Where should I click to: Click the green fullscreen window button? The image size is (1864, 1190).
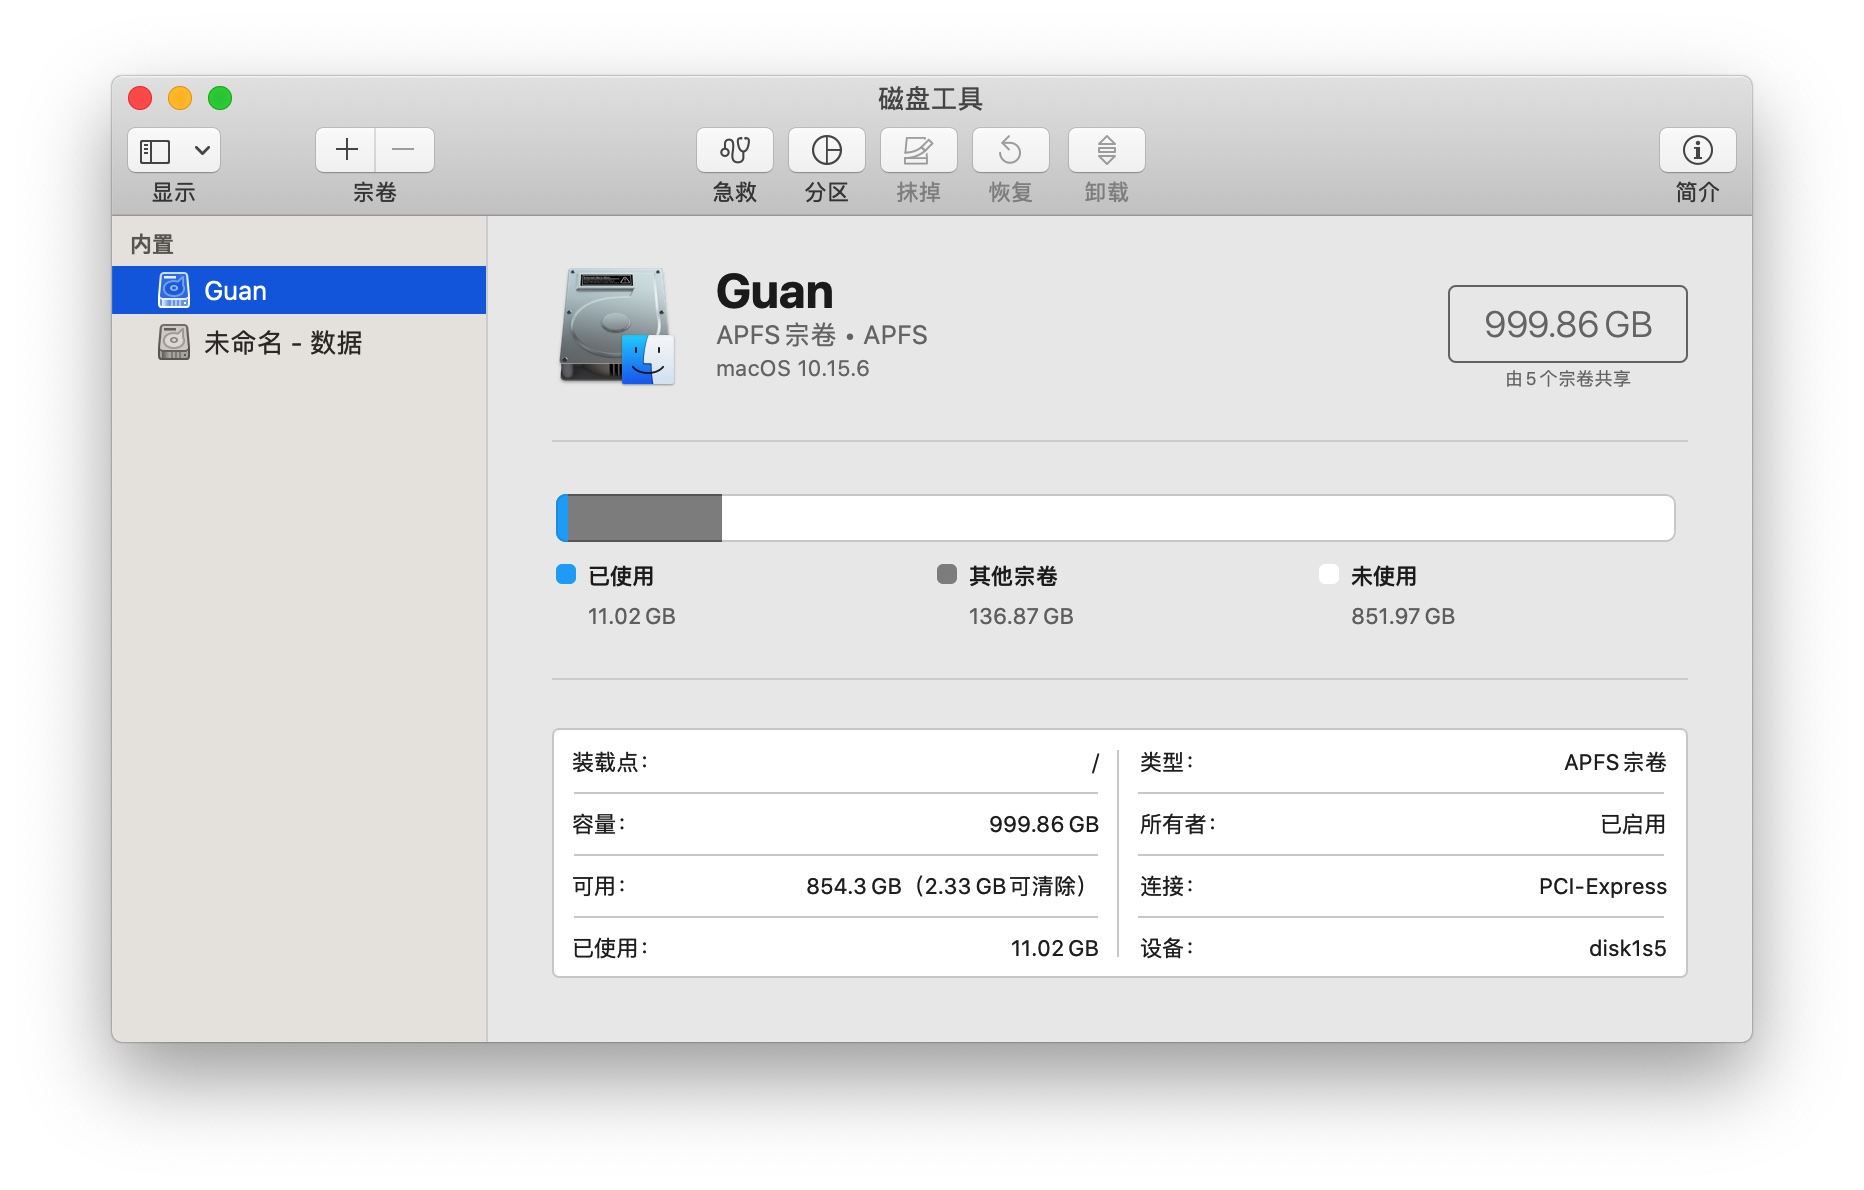220,98
